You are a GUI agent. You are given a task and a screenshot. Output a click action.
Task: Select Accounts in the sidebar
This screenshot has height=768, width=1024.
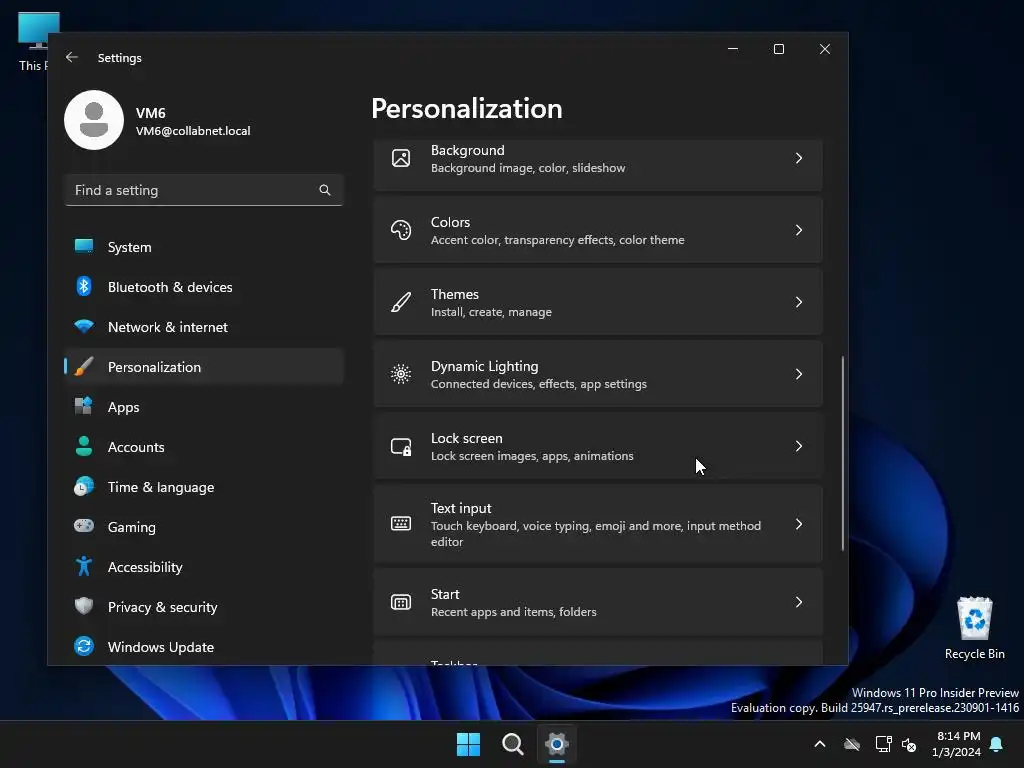click(x=204, y=447)
